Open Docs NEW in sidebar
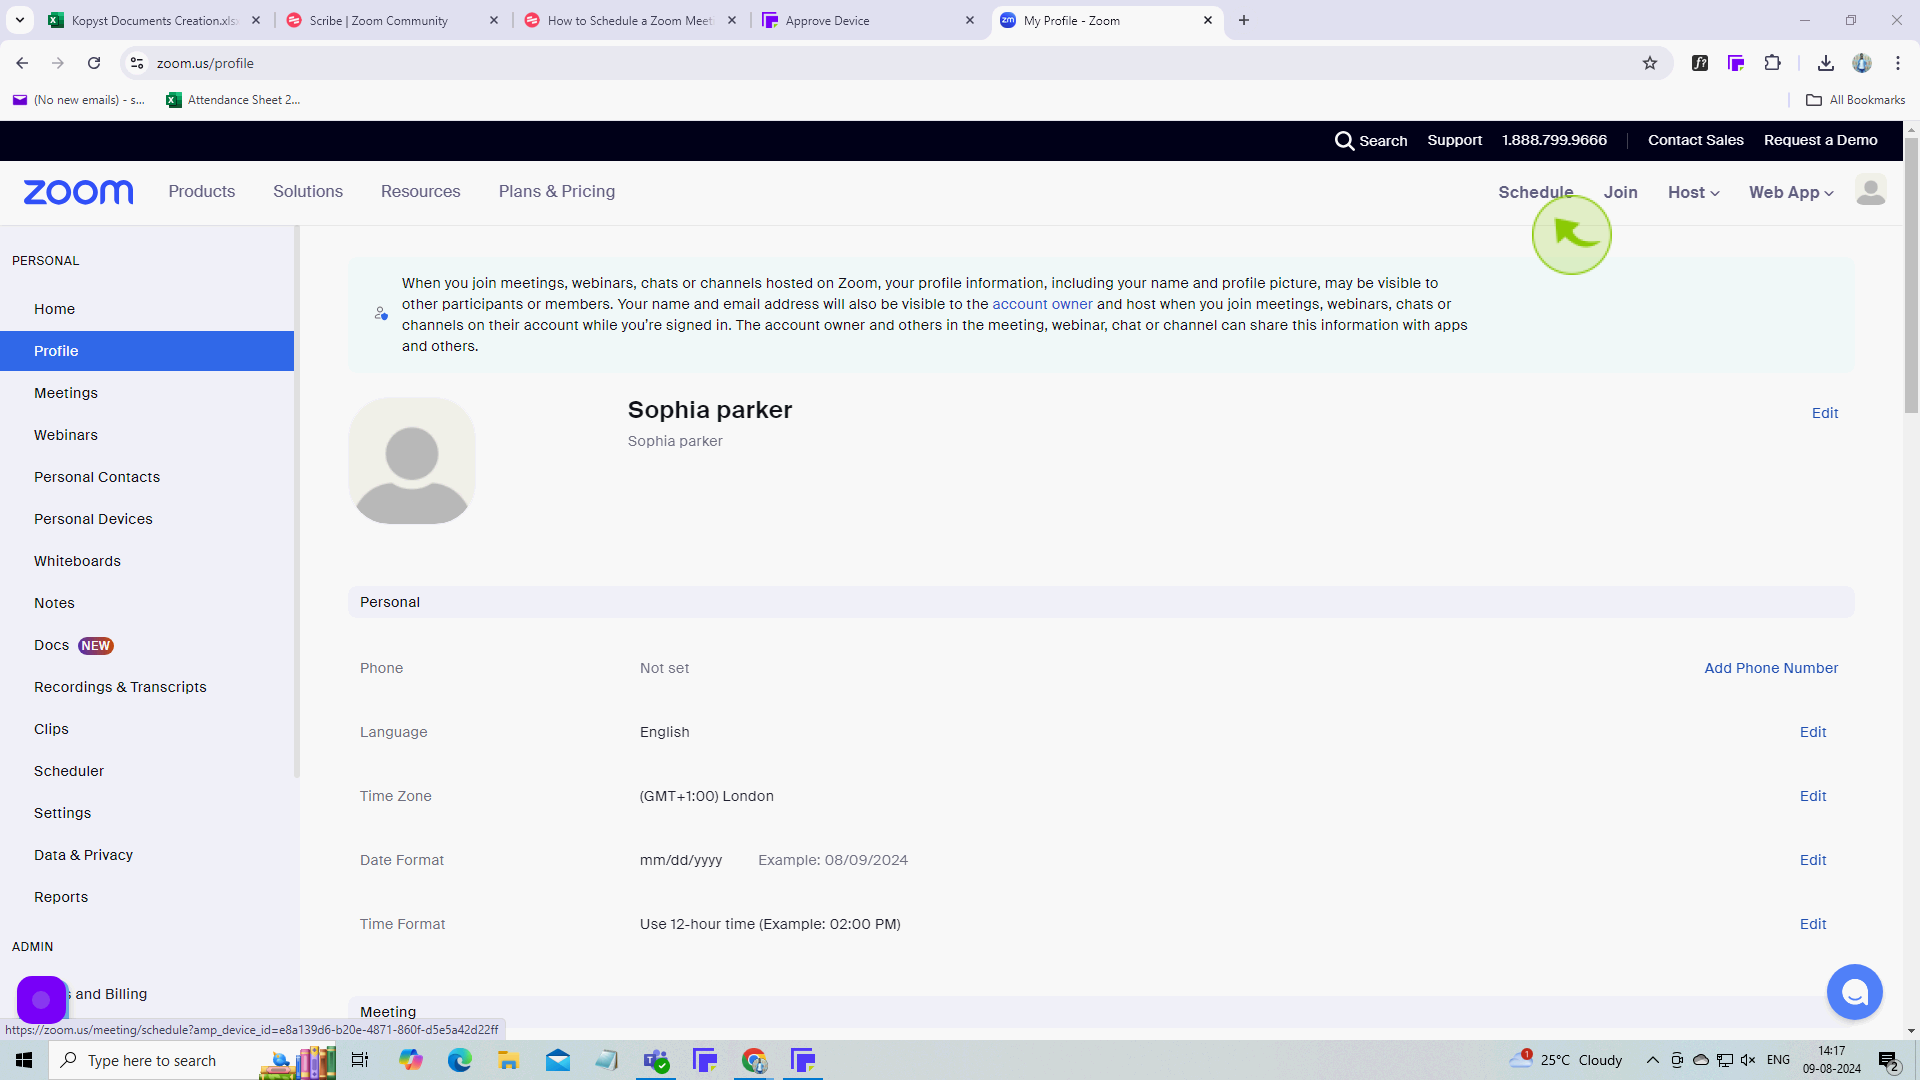This screenshot has width=1920, height=1080. click(147, 645)
